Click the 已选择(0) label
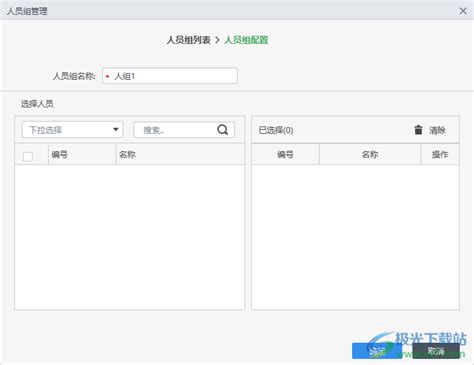The width and height of the screenshot is (474, 365). click(276, 130)
